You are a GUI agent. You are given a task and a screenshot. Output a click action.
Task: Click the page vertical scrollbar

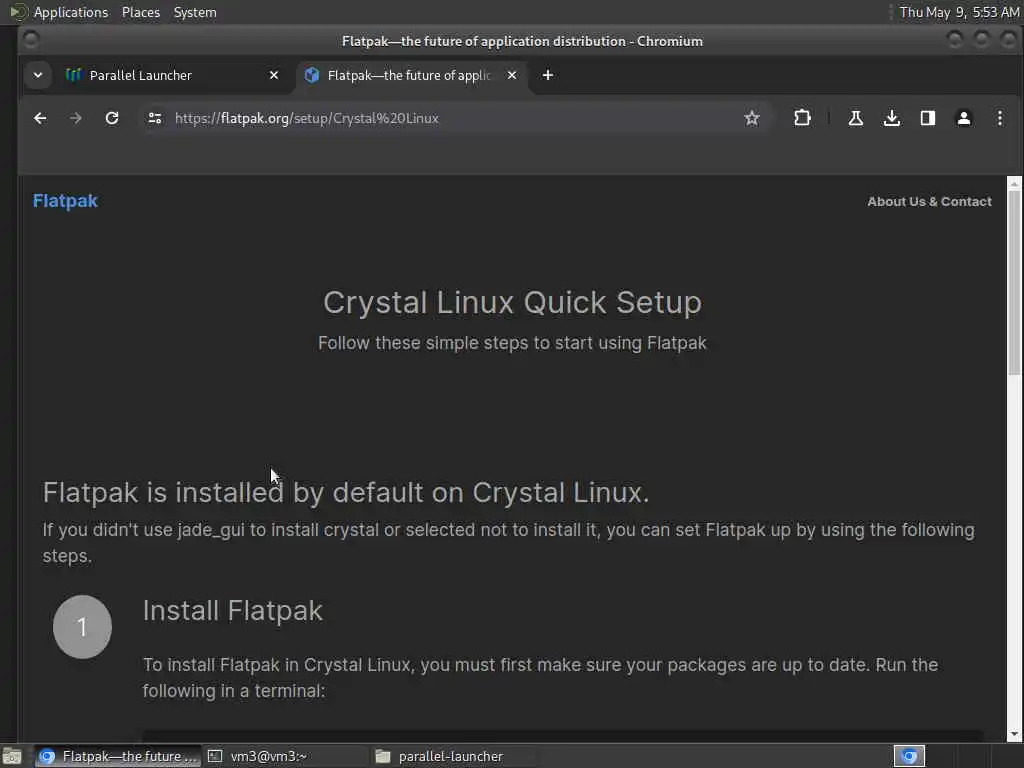pos(1014,285)
